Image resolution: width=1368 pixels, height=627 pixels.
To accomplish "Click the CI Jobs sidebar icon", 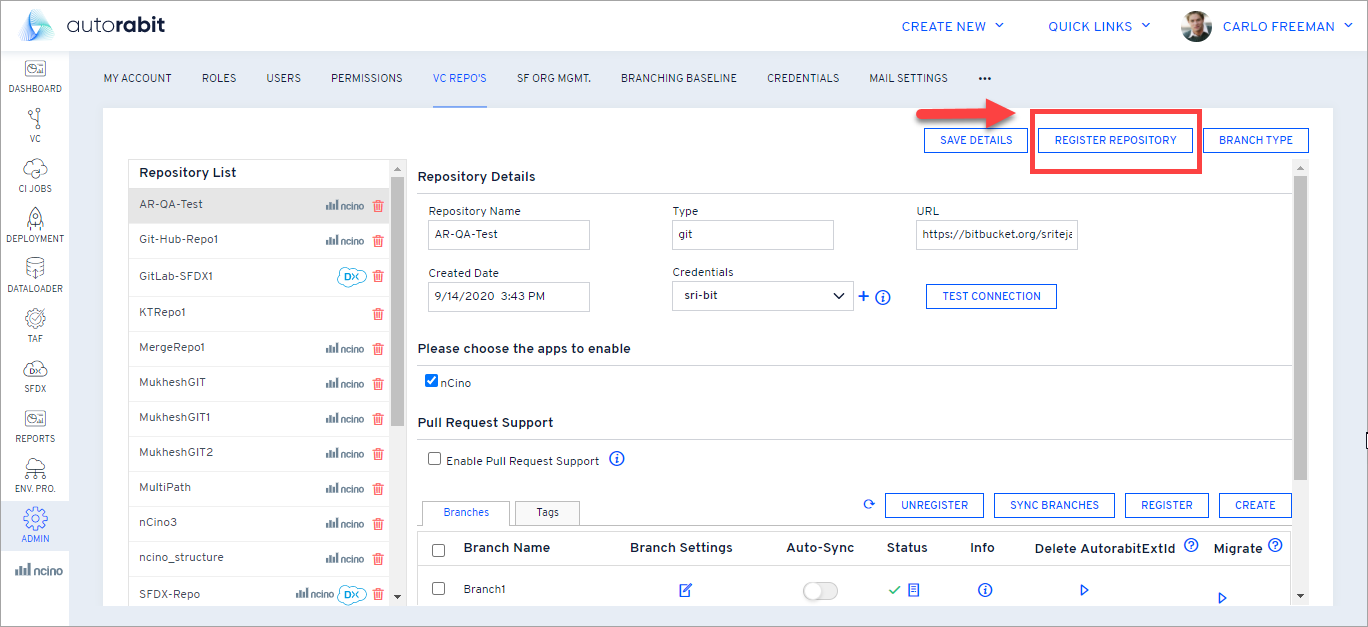I will (35, 174).
